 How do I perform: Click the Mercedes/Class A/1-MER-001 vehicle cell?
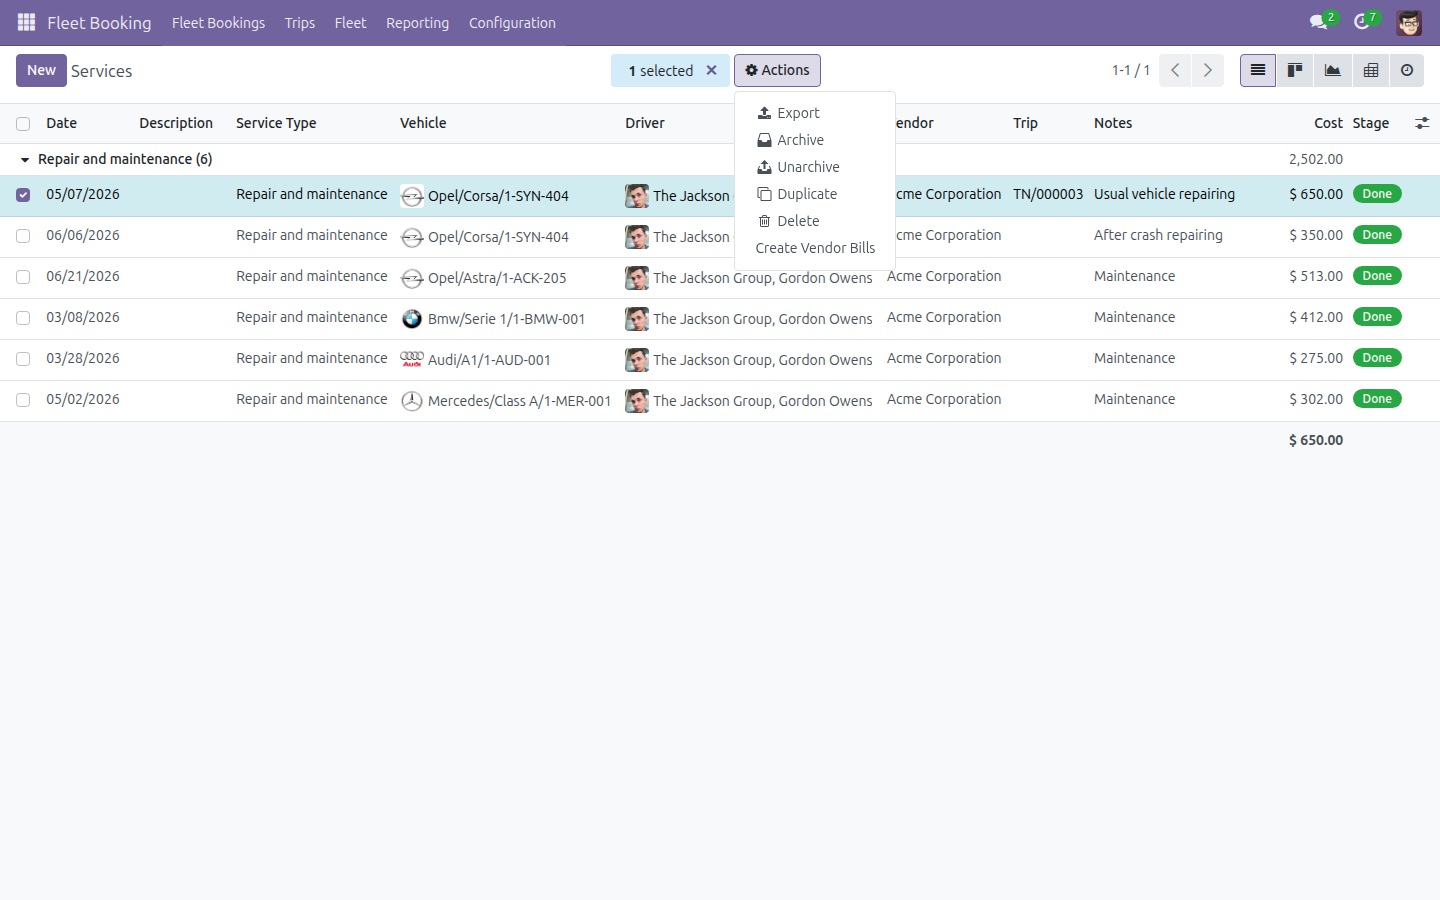(x=519, y=401)
